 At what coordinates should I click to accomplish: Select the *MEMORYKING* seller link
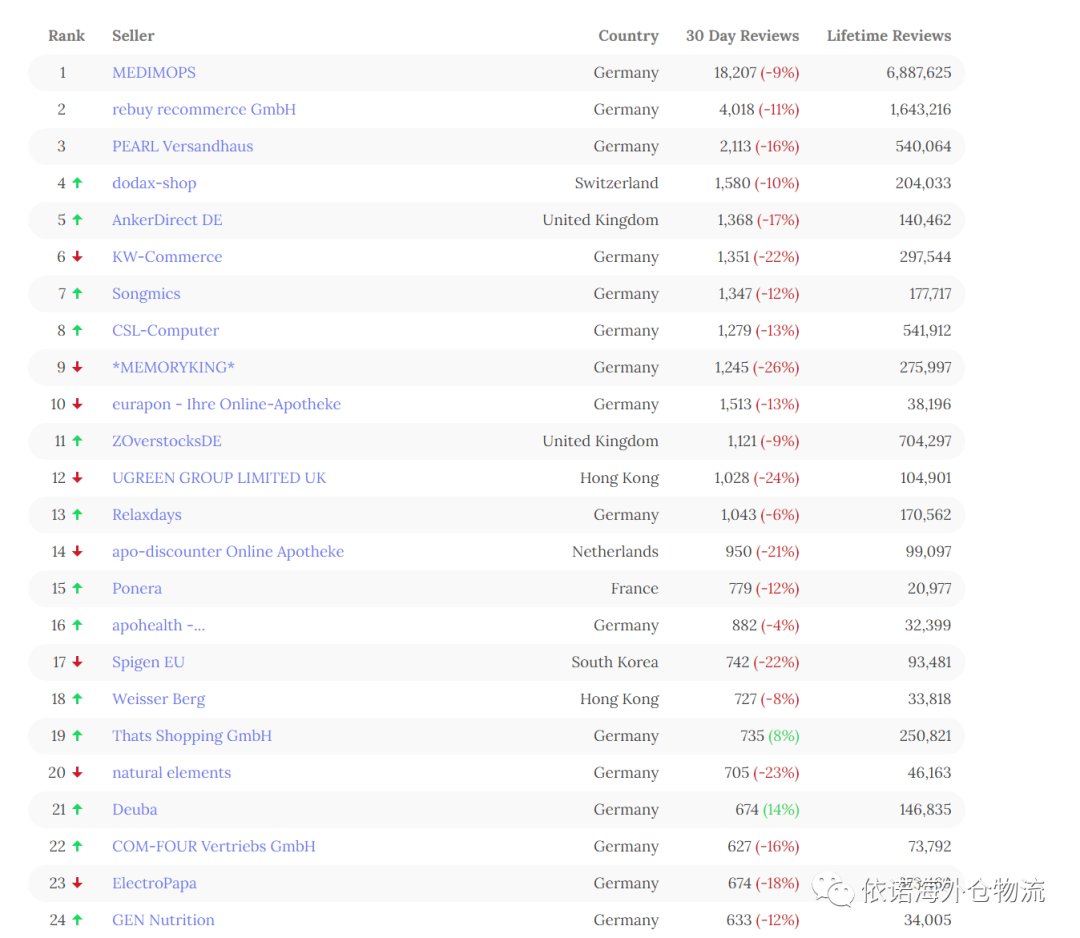[174, 367]
